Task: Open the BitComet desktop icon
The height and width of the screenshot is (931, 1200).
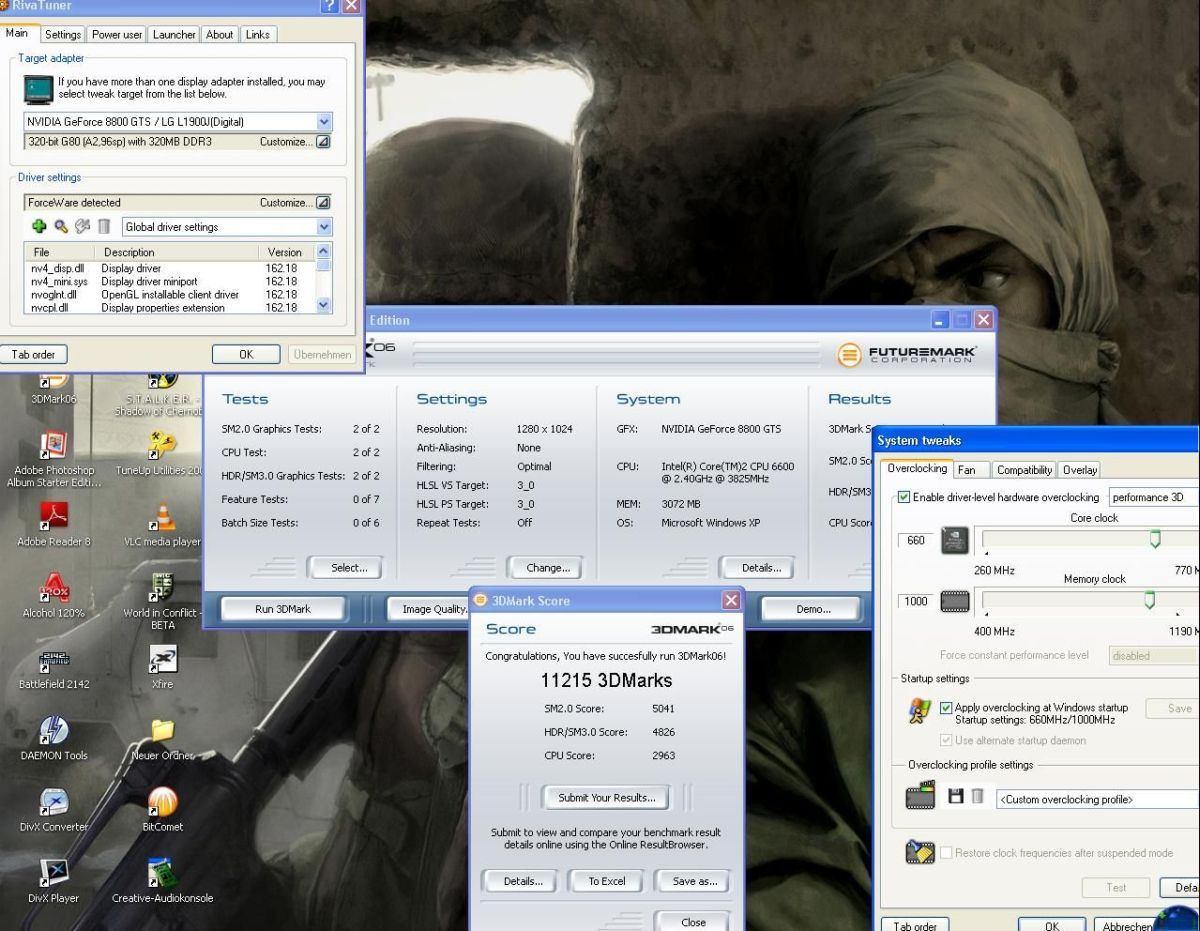Action: (x=163, y=801)
